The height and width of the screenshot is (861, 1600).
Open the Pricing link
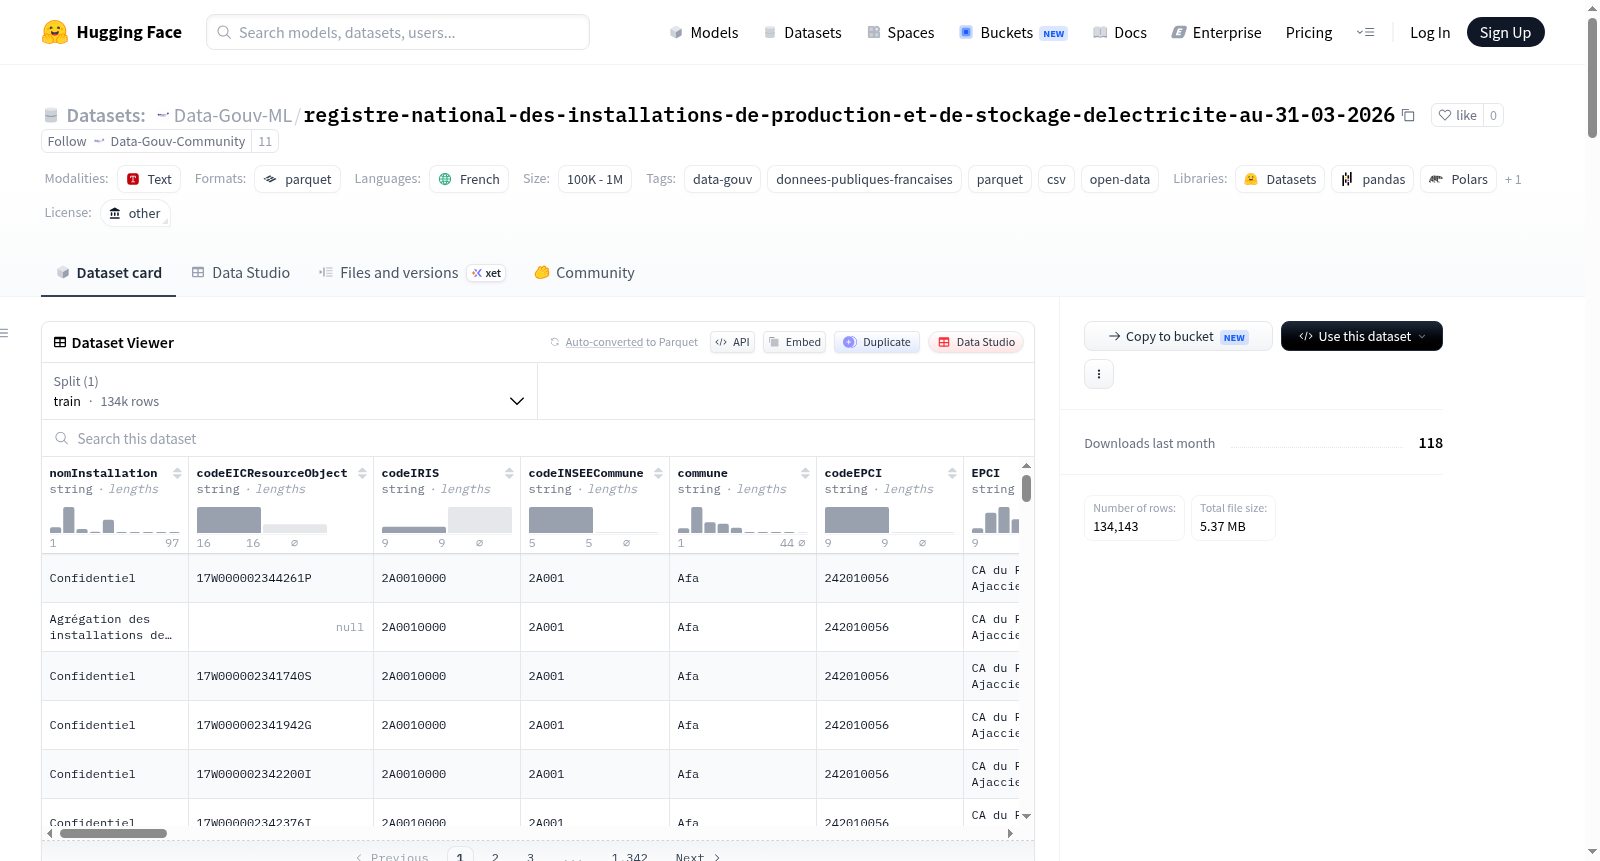1309,32
